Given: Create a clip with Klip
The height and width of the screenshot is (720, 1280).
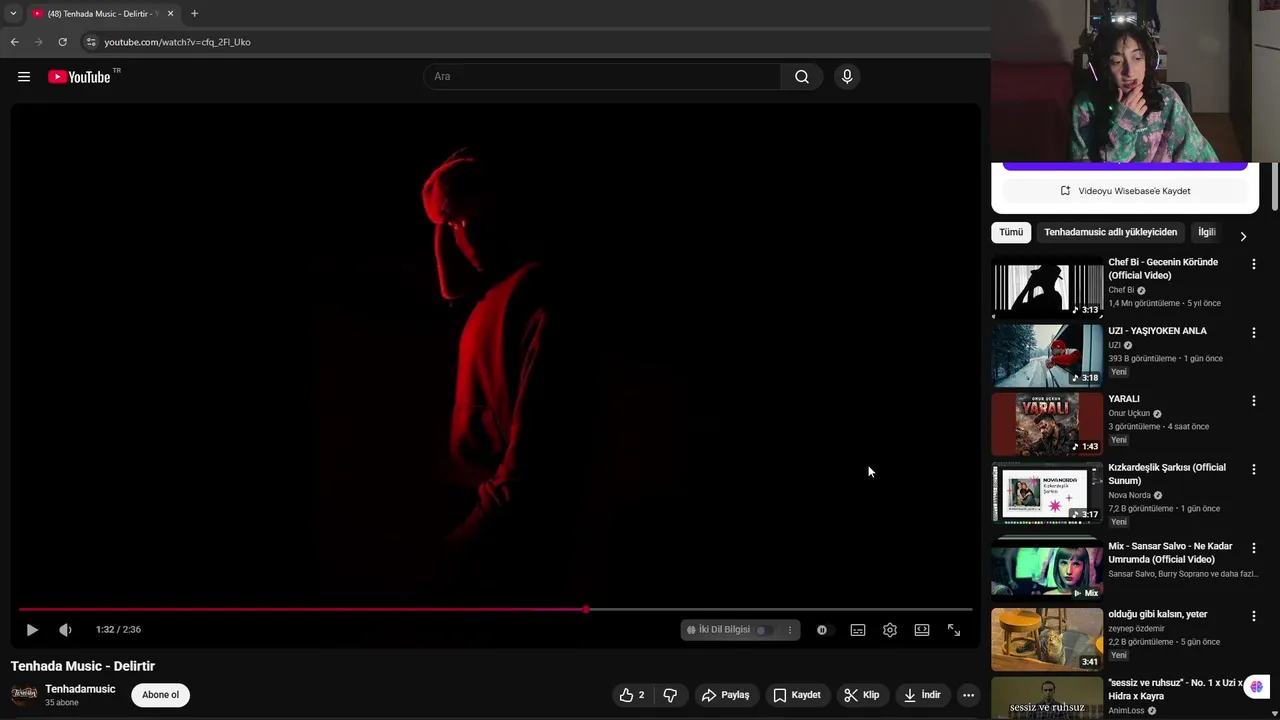Looking at the screenshot, I should [861, 695].
